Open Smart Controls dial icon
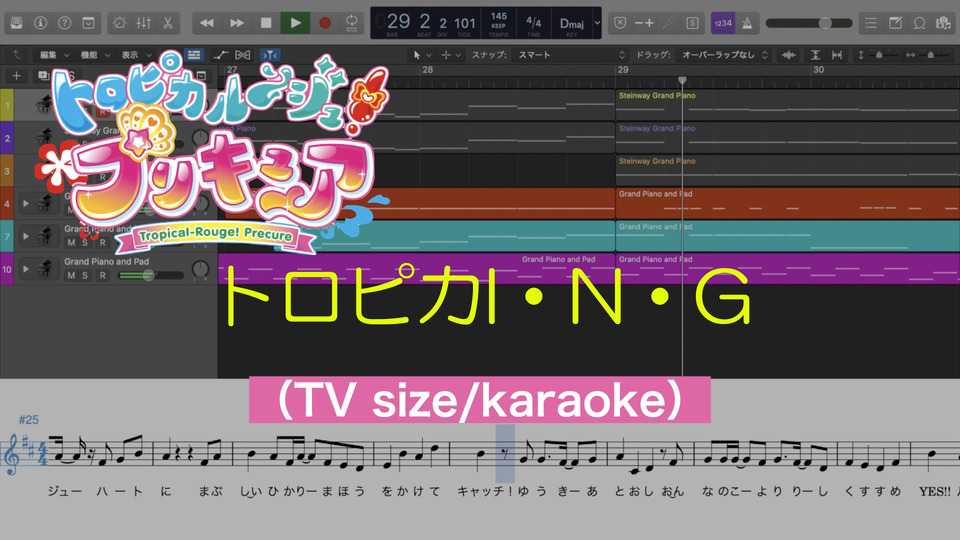This screenshot has width=960, height=540. [119, 23]
